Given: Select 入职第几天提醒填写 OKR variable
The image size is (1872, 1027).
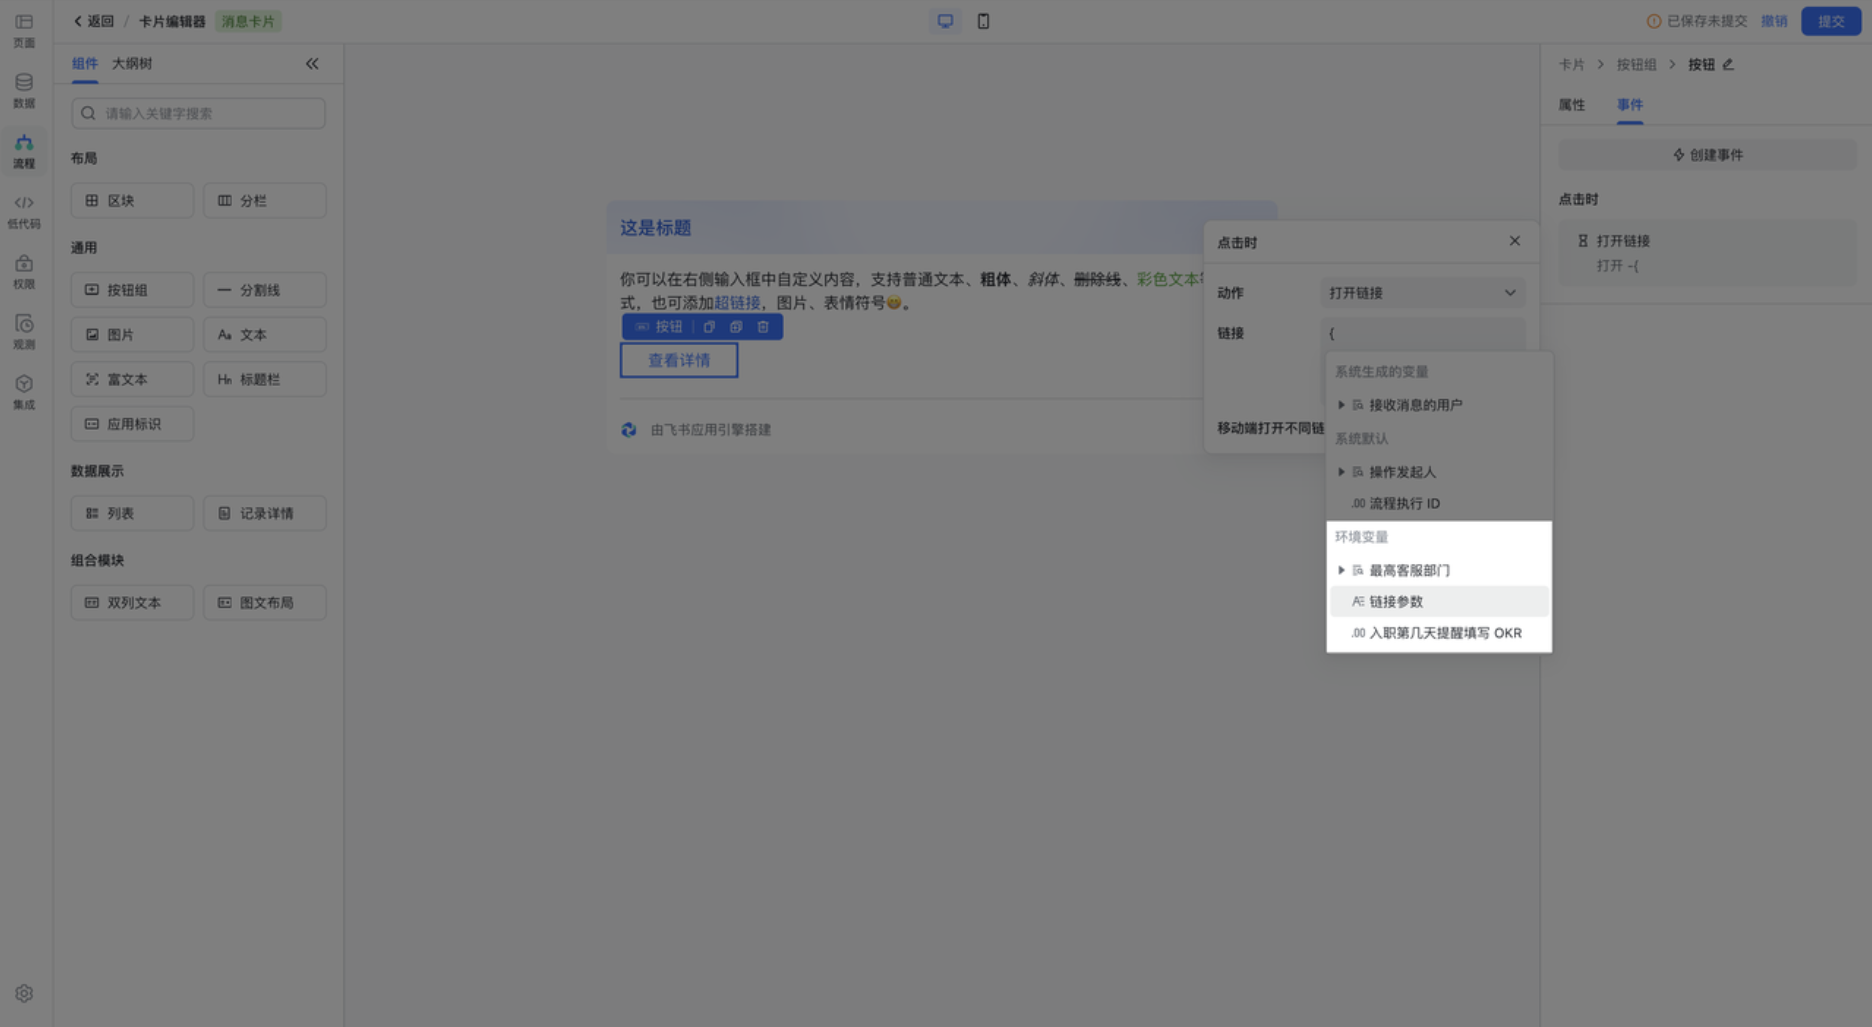Looking at the screenshot, I should pyautogui.click(x=1439, y=633).
